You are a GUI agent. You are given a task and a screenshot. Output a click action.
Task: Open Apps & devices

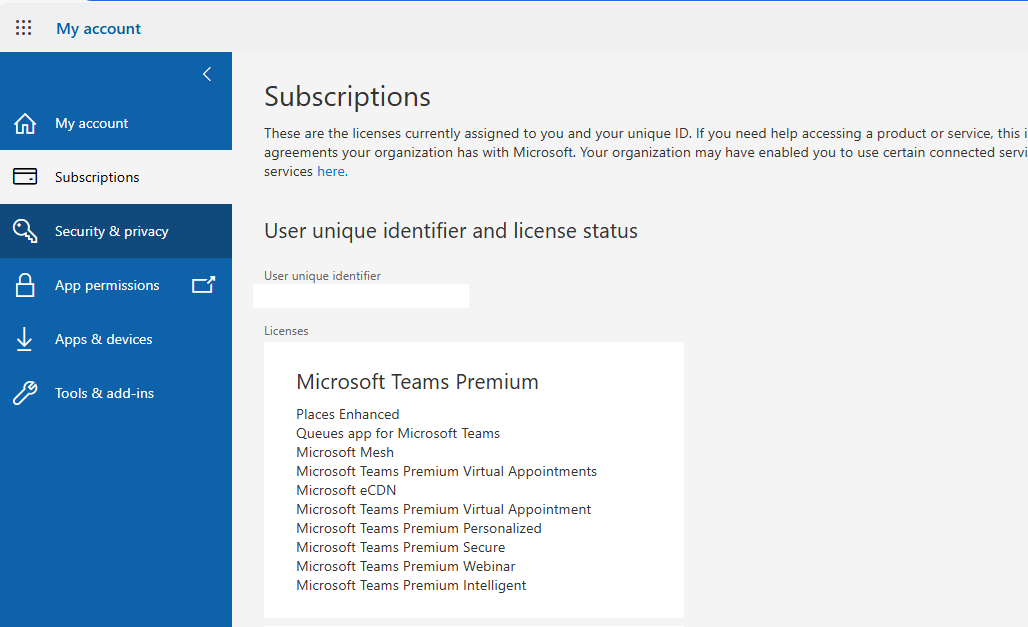[116, 339]
